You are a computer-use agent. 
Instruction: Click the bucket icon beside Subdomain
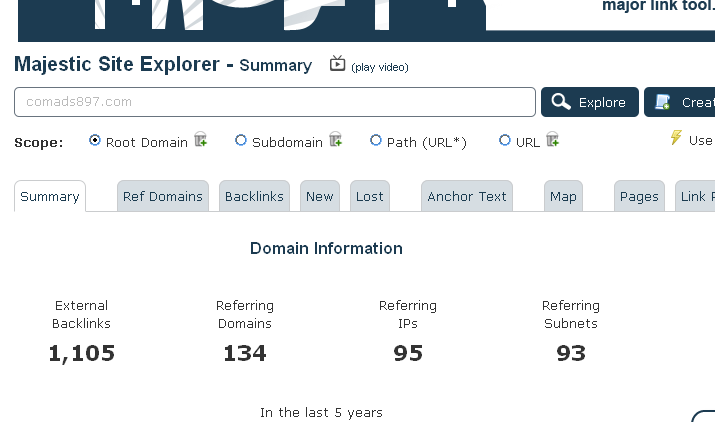pyautogui.click(x=335, y=140)
